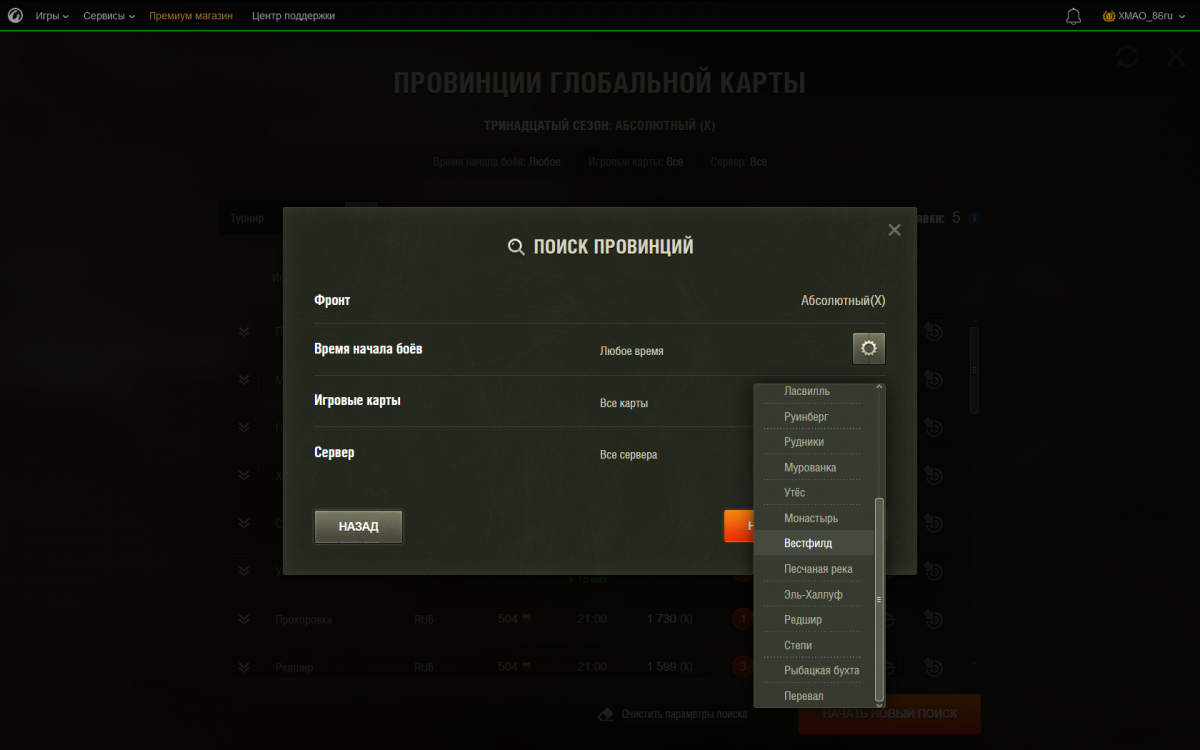
Task: Click the Абсолютный(X) front value
Action: pyautogui.click(x=843, y=300)
